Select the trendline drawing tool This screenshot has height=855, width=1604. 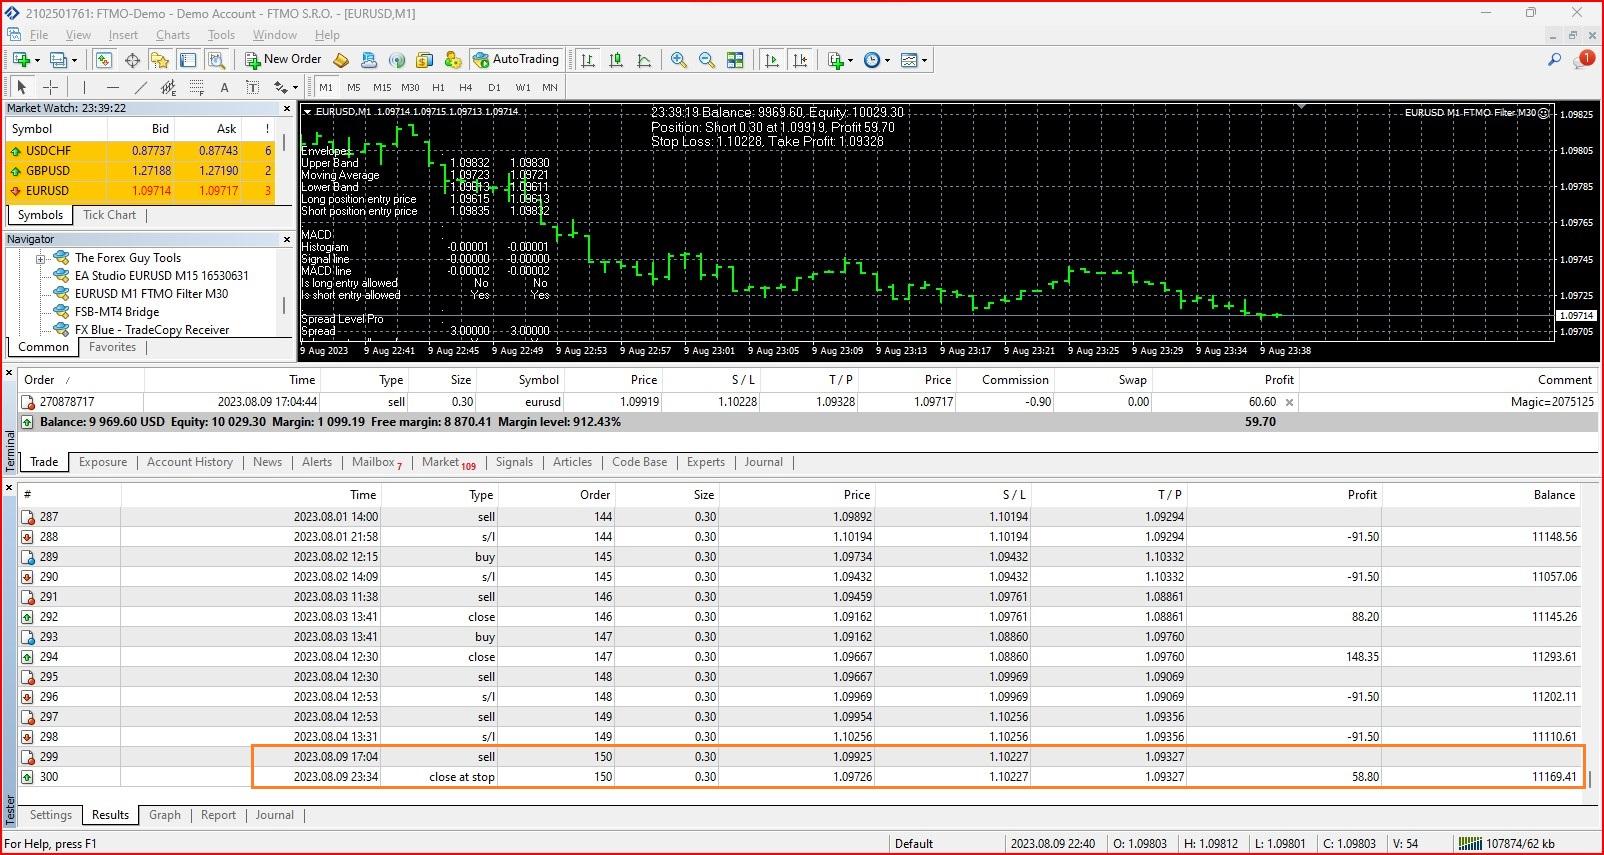coord(141,87)
